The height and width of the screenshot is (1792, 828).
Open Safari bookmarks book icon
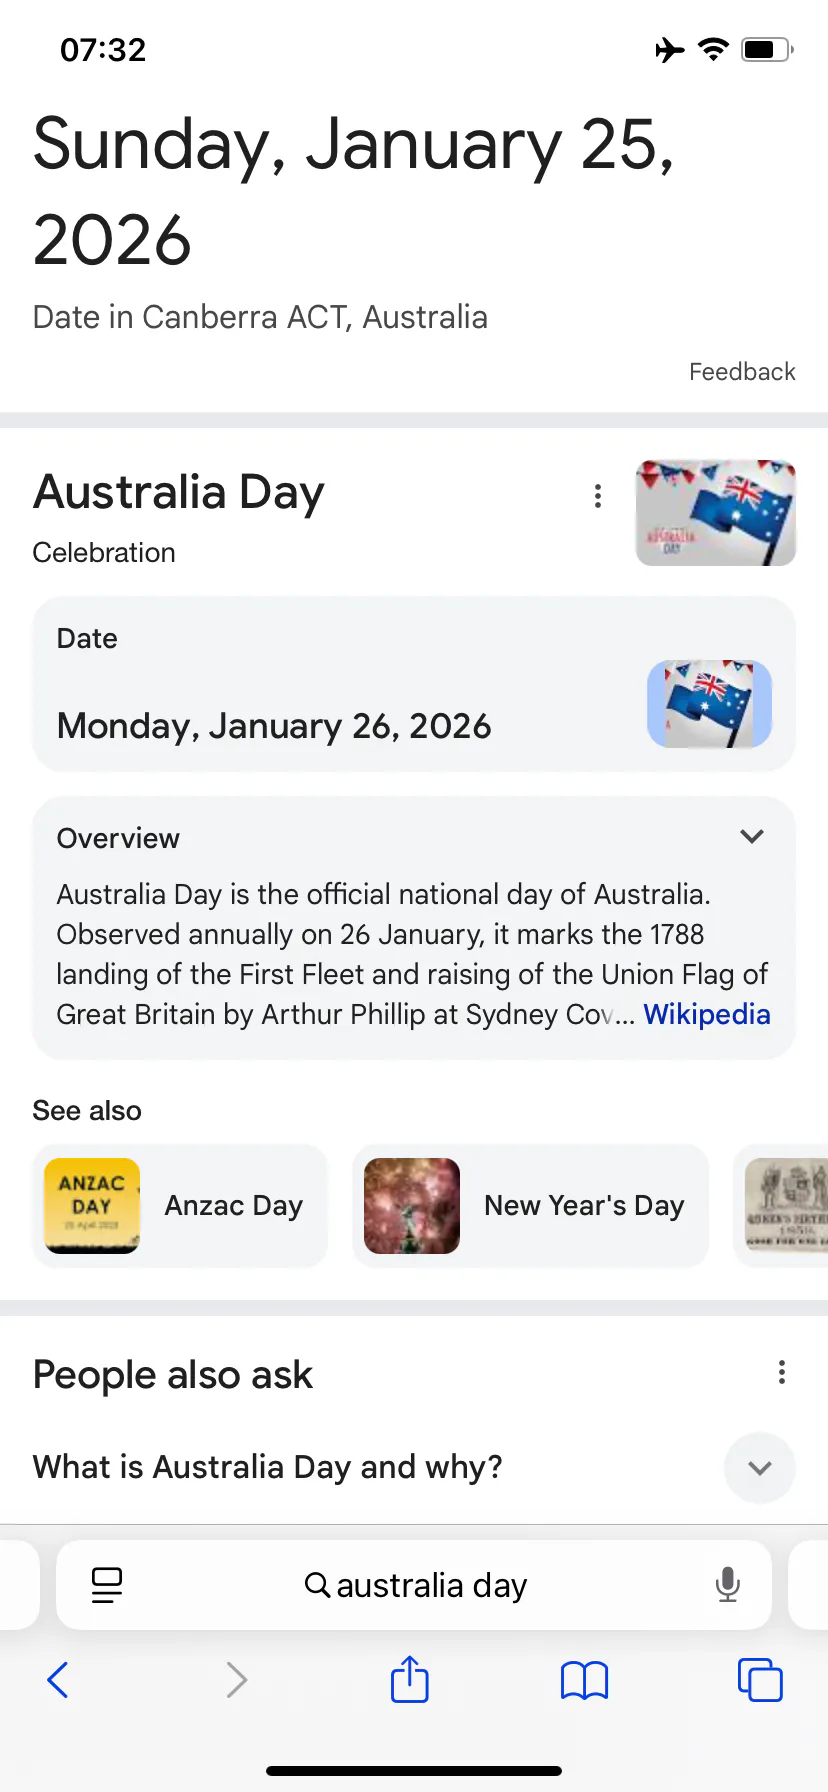pyautogui.click(x=584, y=1680)
